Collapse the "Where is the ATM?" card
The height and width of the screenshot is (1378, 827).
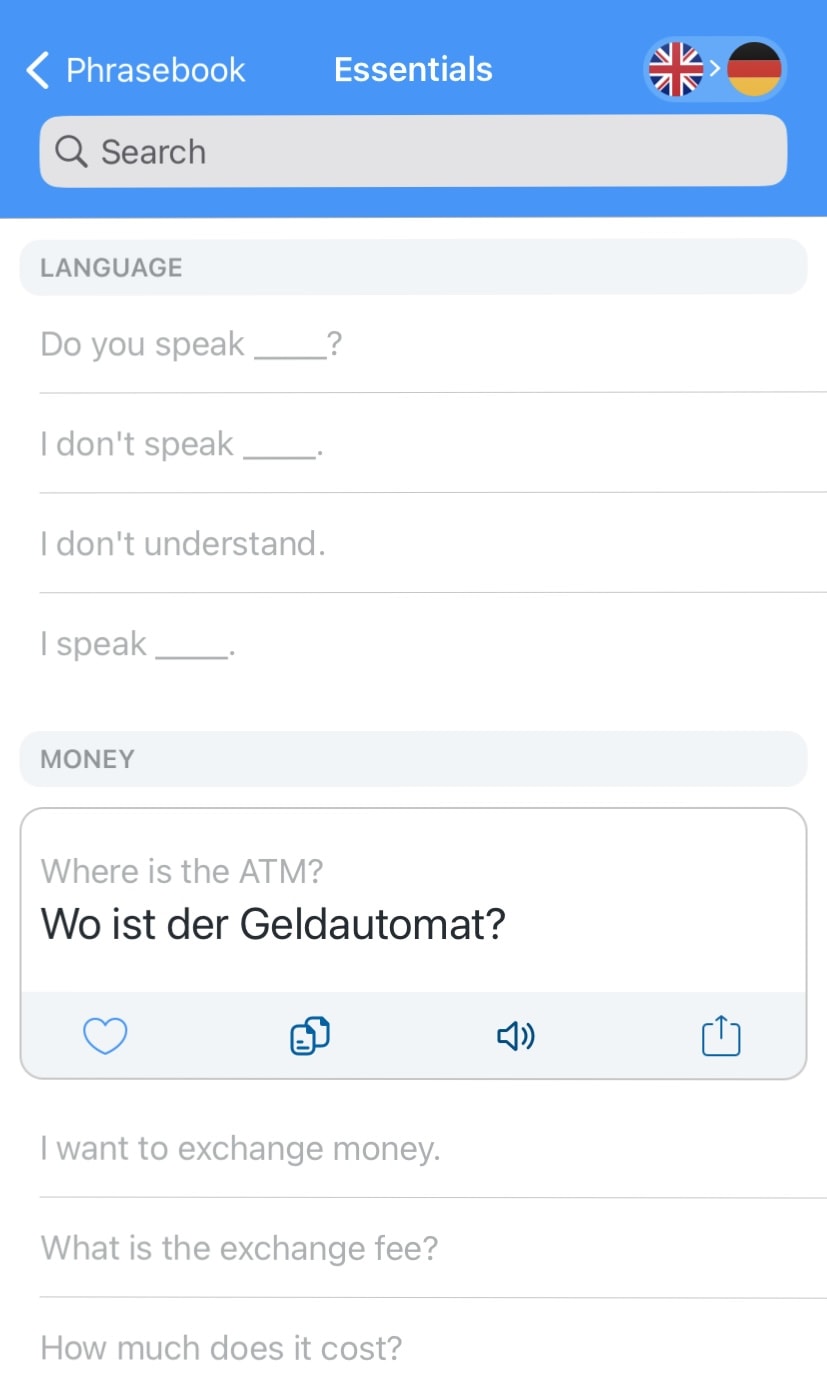click(x=413, y=898)
